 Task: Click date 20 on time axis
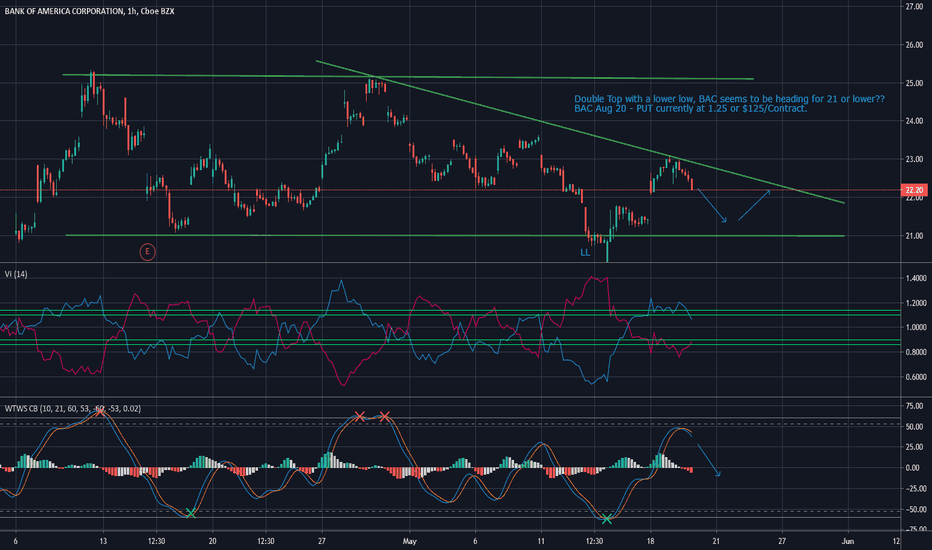(213, 542)
